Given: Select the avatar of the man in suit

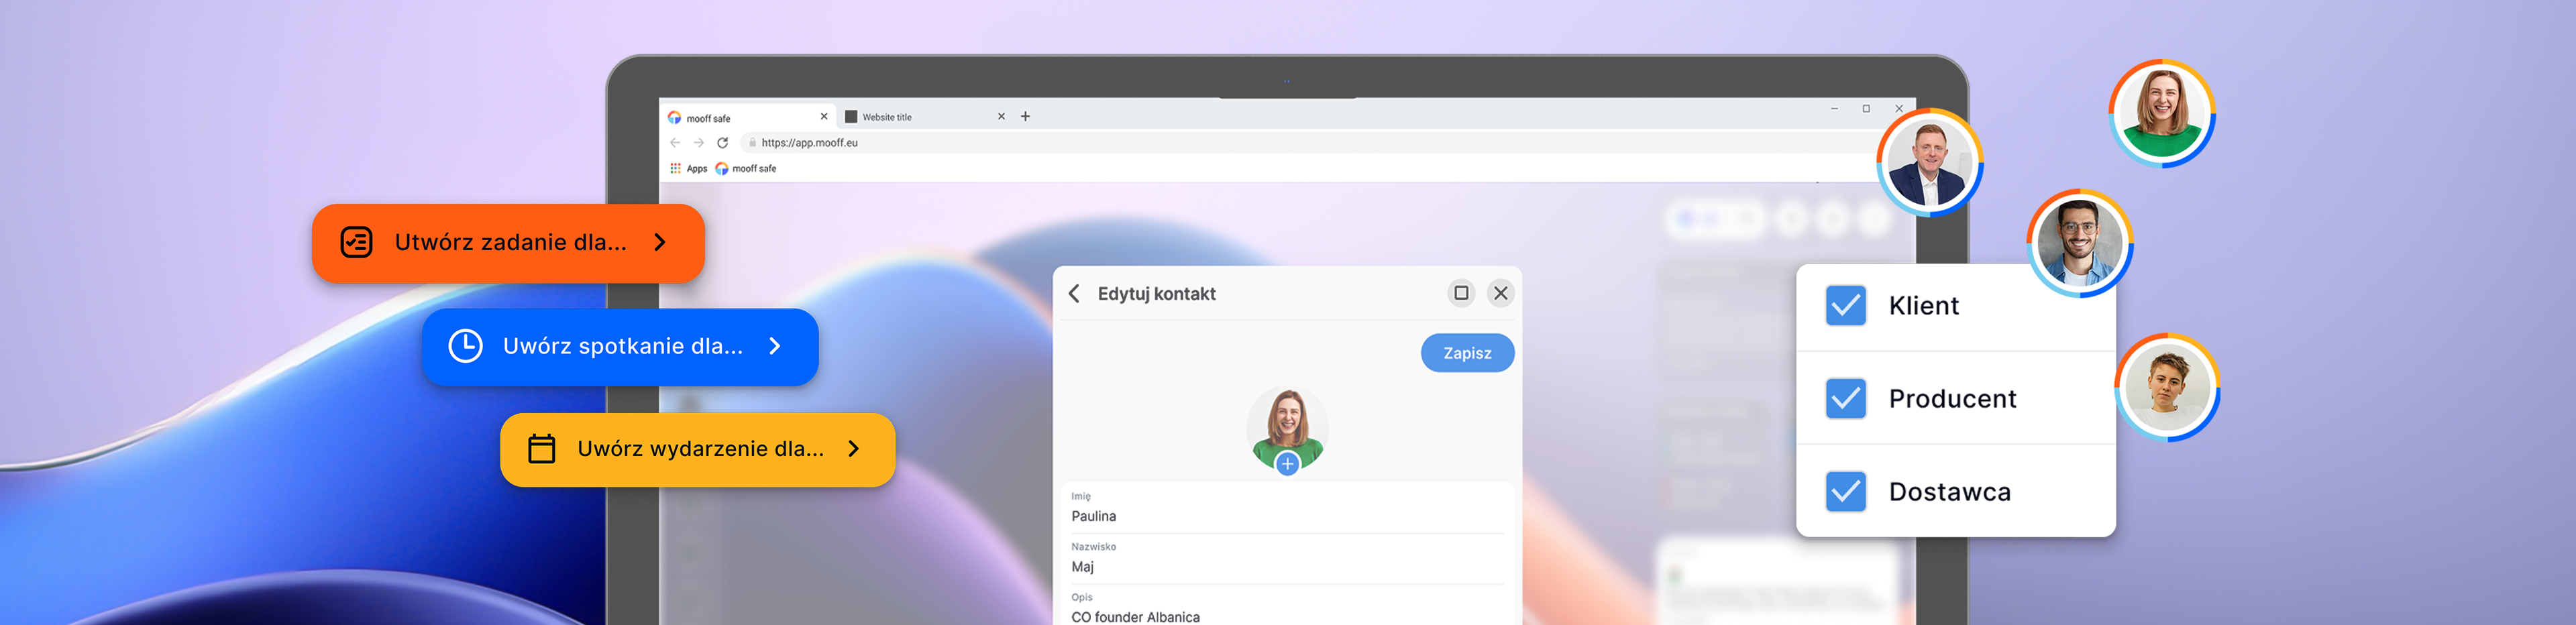Looking at the screenshot, I should coord(1929,162).
